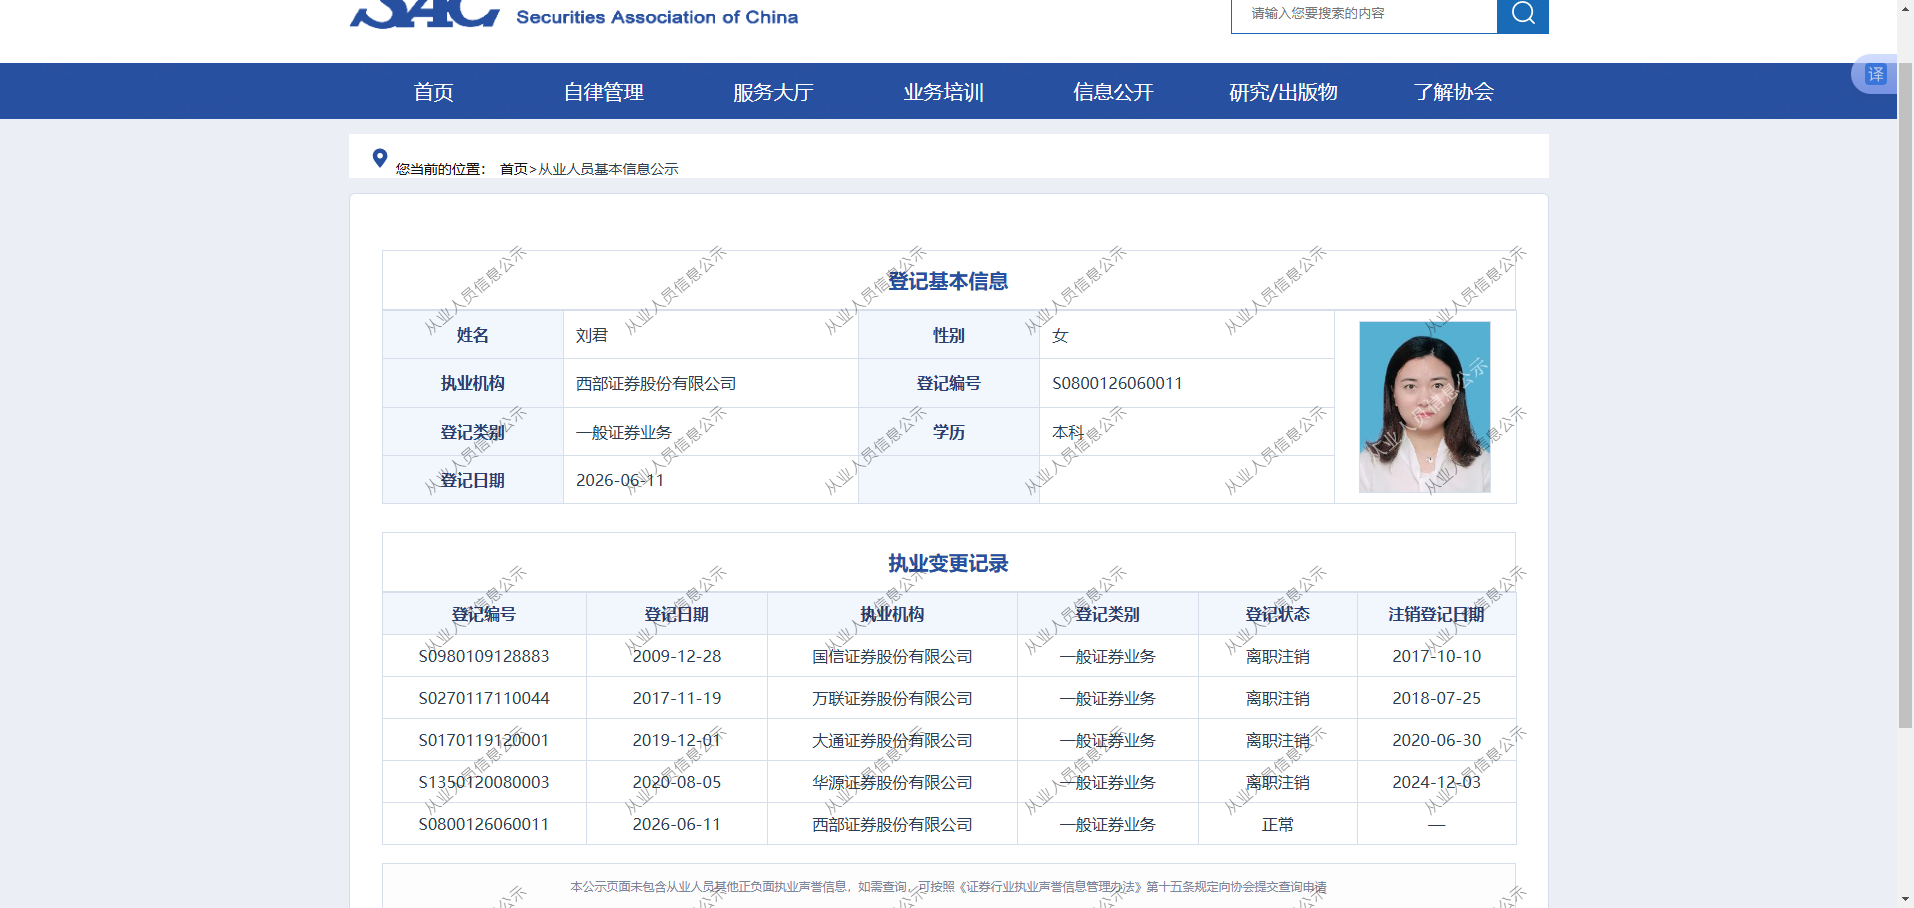Click the 登记状态 column header
This screenshot has height=908, width=1914.
[1278, 614]
